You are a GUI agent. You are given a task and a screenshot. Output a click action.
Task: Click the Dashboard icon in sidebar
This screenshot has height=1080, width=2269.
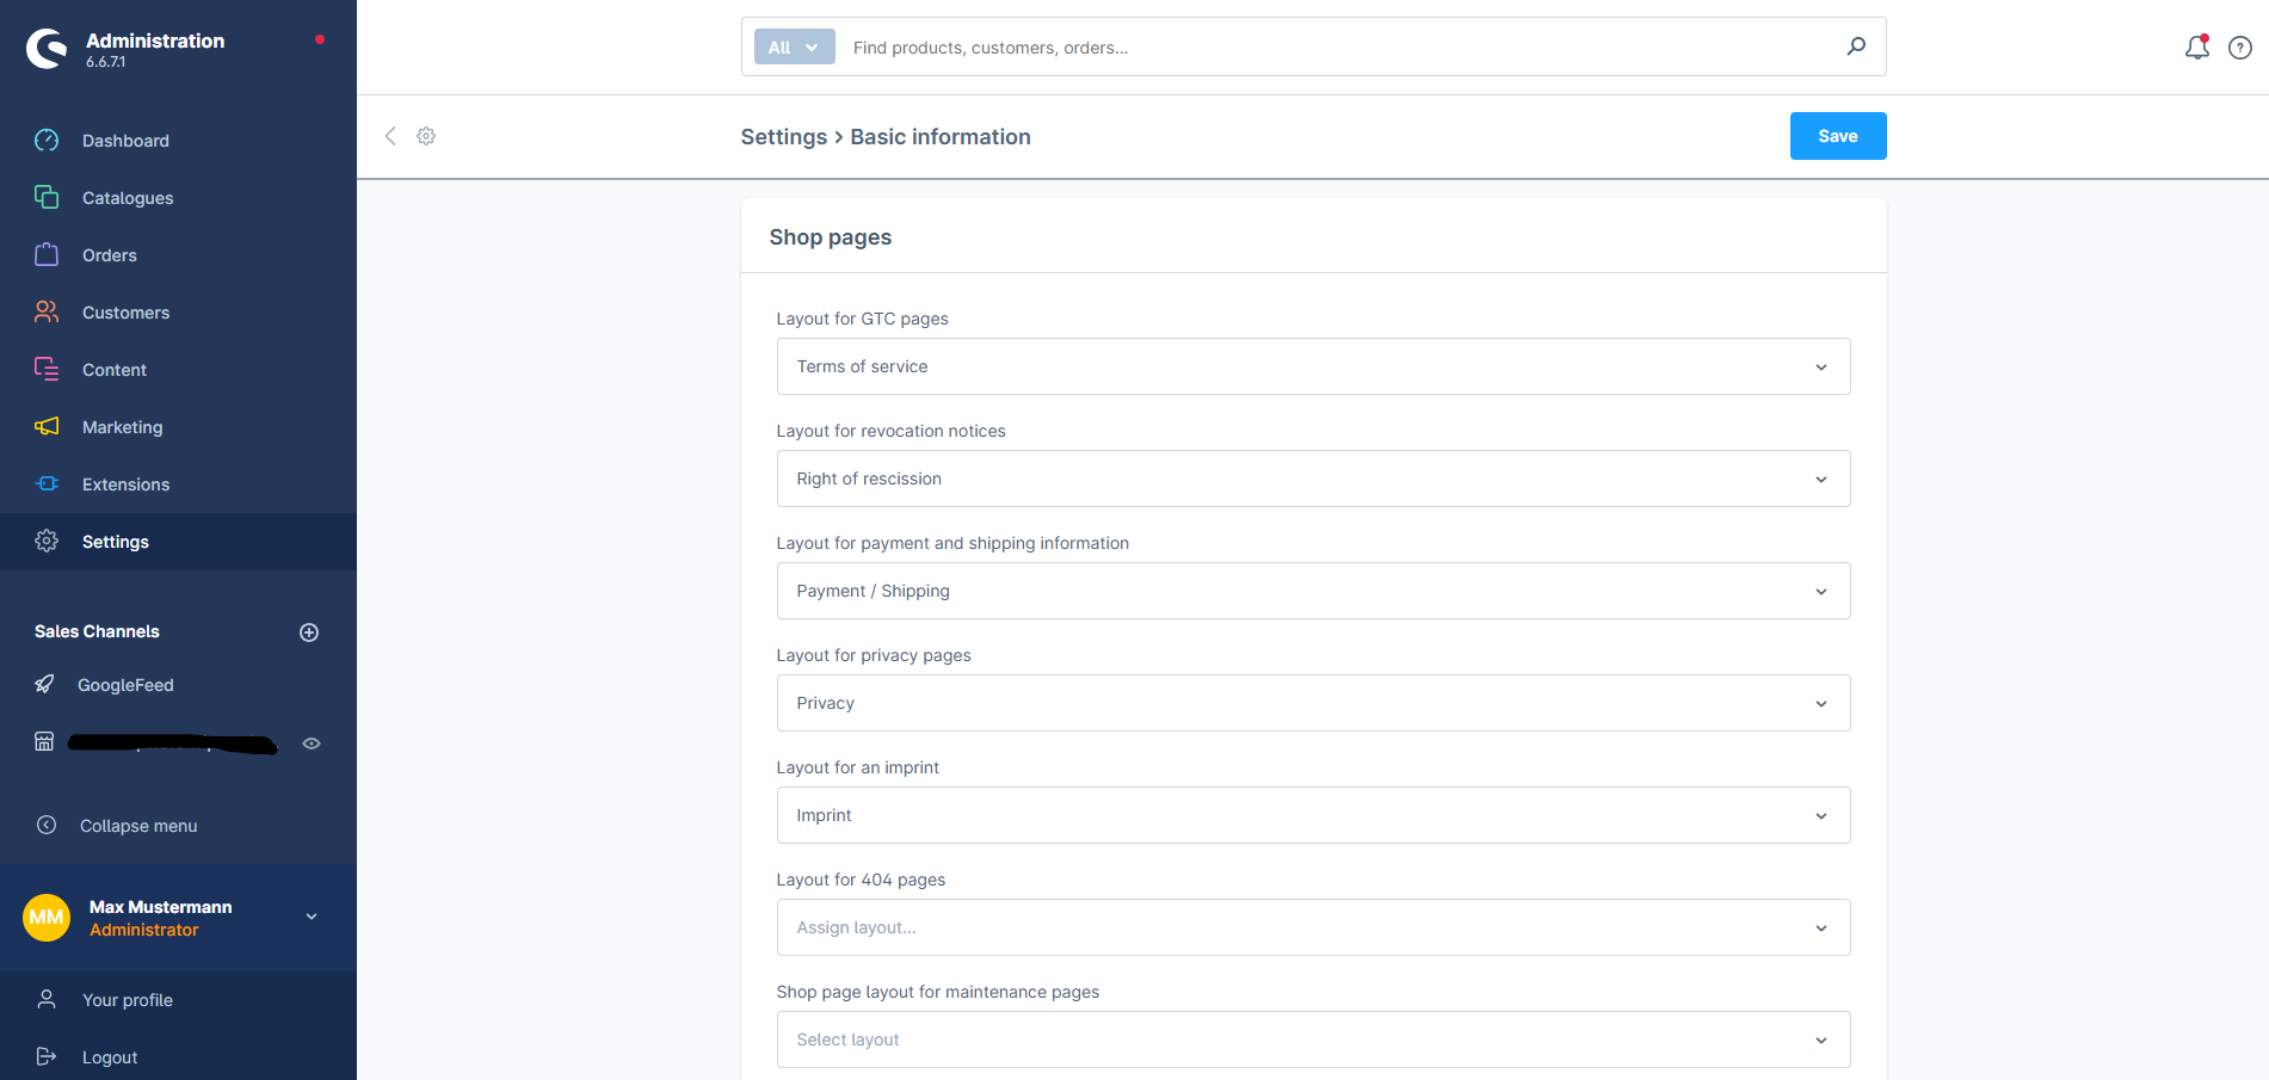pos(45,139)
